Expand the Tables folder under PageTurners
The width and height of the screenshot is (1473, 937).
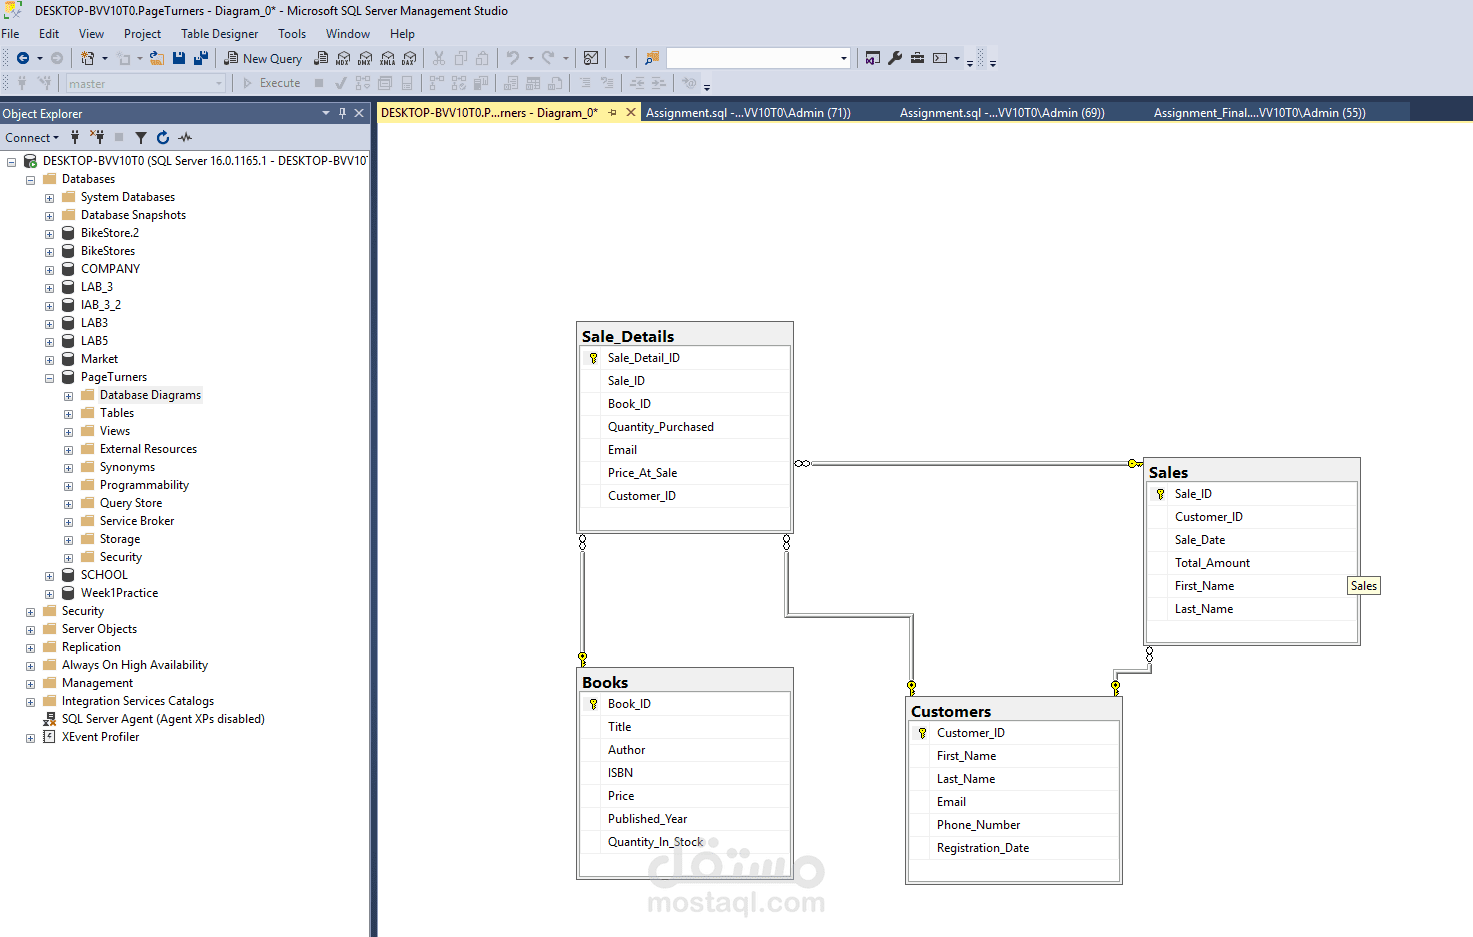point(68,414)
